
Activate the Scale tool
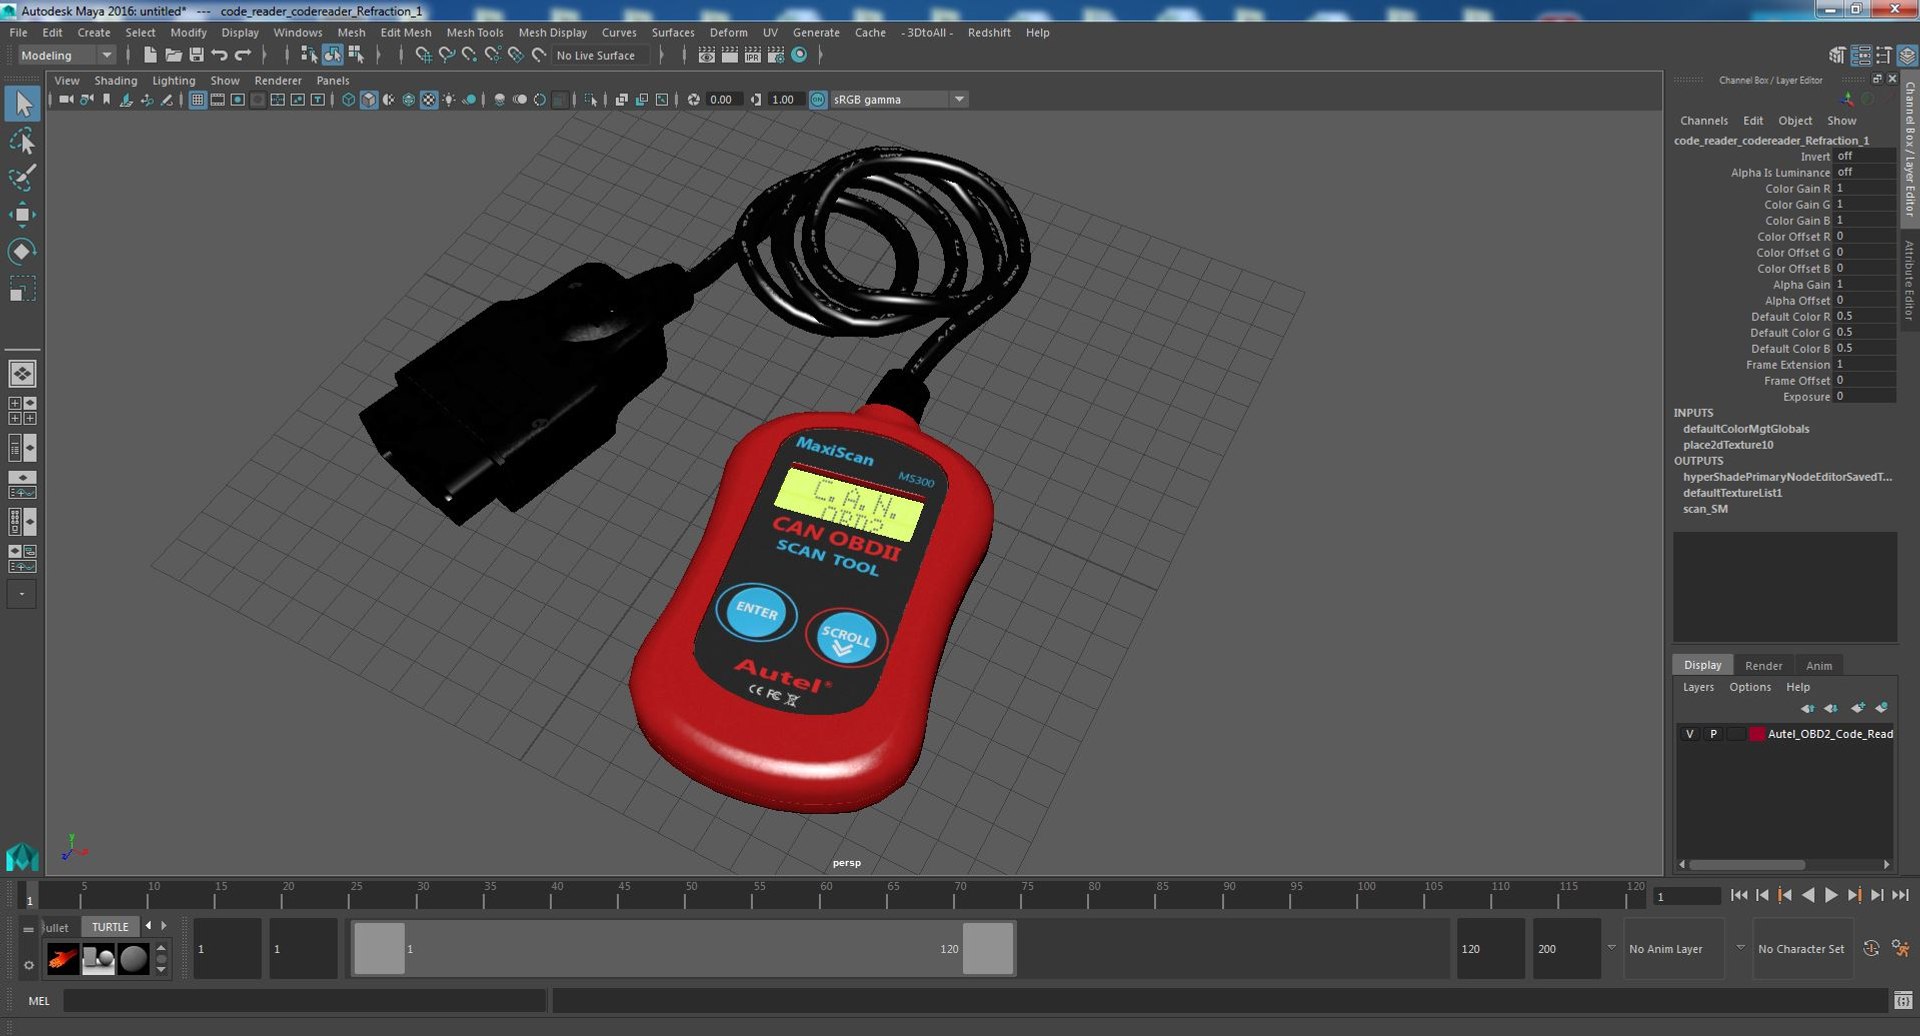(22, 289)
